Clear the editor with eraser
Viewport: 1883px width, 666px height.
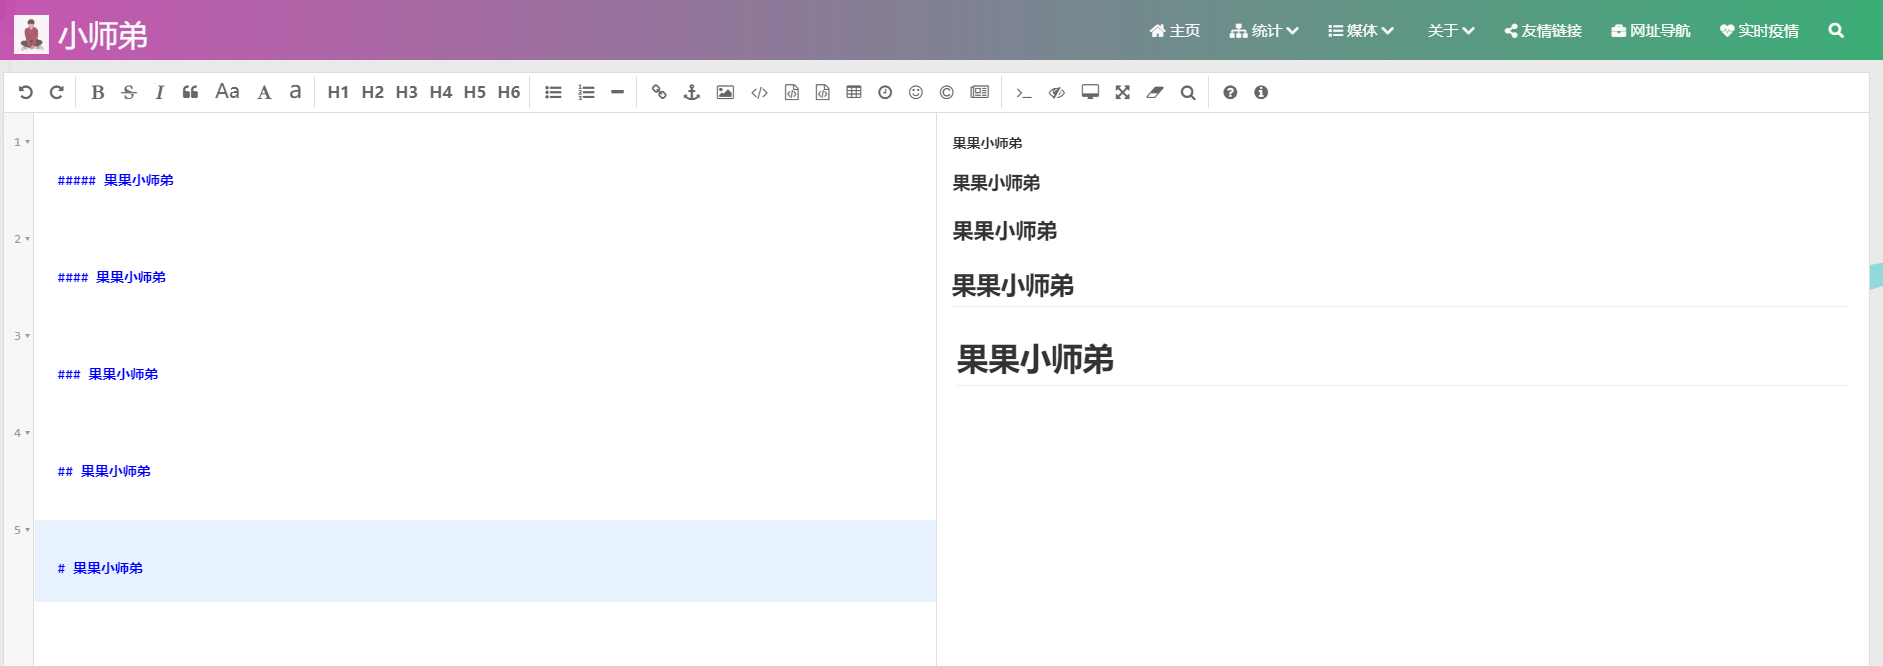(1155, 92)
